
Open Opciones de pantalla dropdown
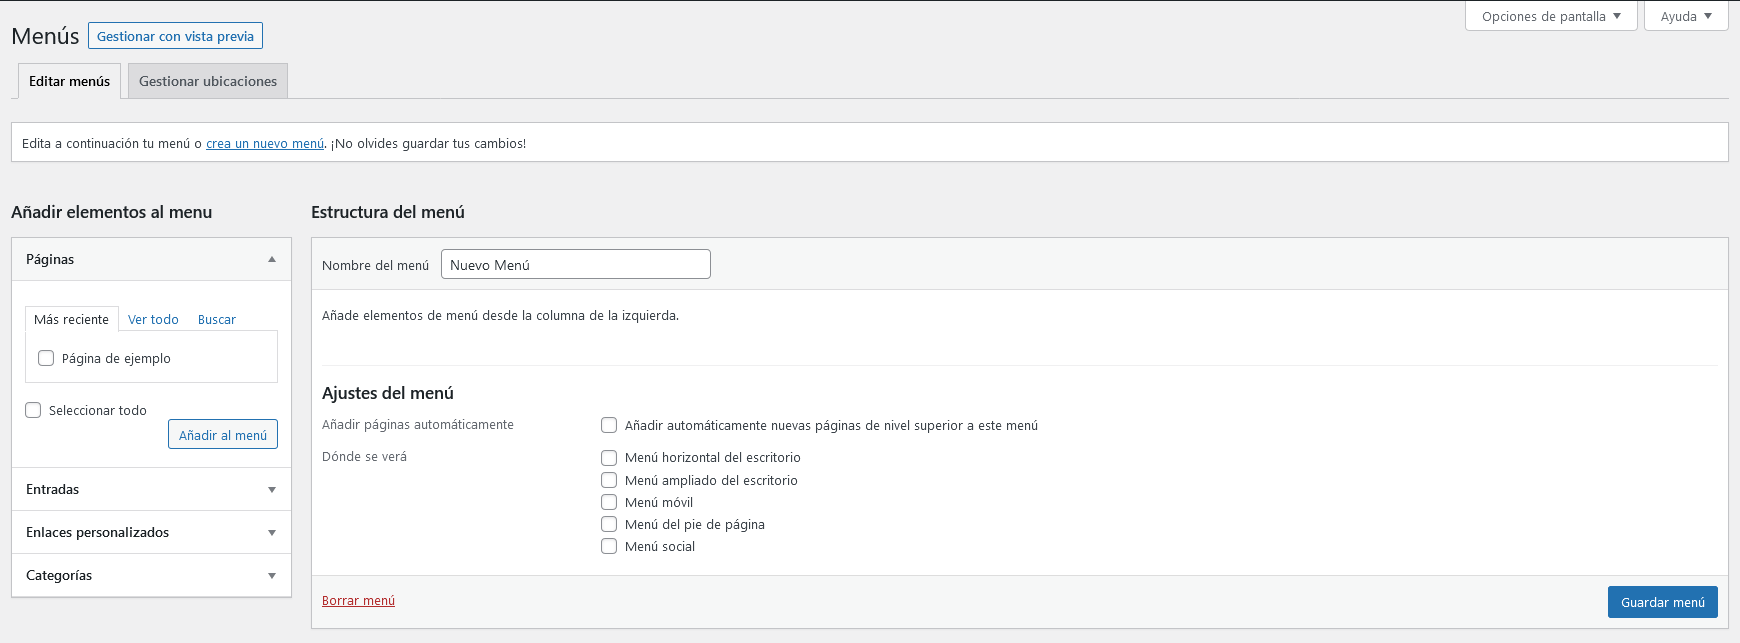[x=1551, y=17]
